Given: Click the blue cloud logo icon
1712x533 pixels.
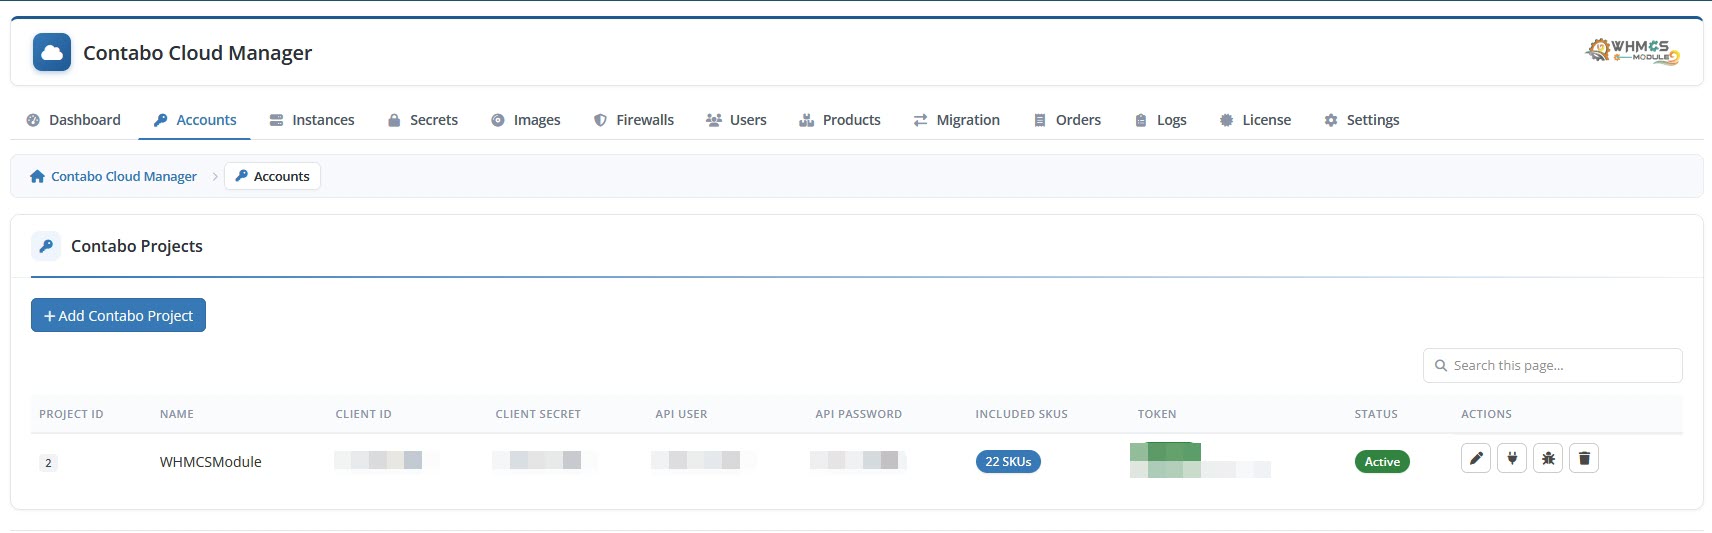Looking at the screenshot, I should click(52, 52).
